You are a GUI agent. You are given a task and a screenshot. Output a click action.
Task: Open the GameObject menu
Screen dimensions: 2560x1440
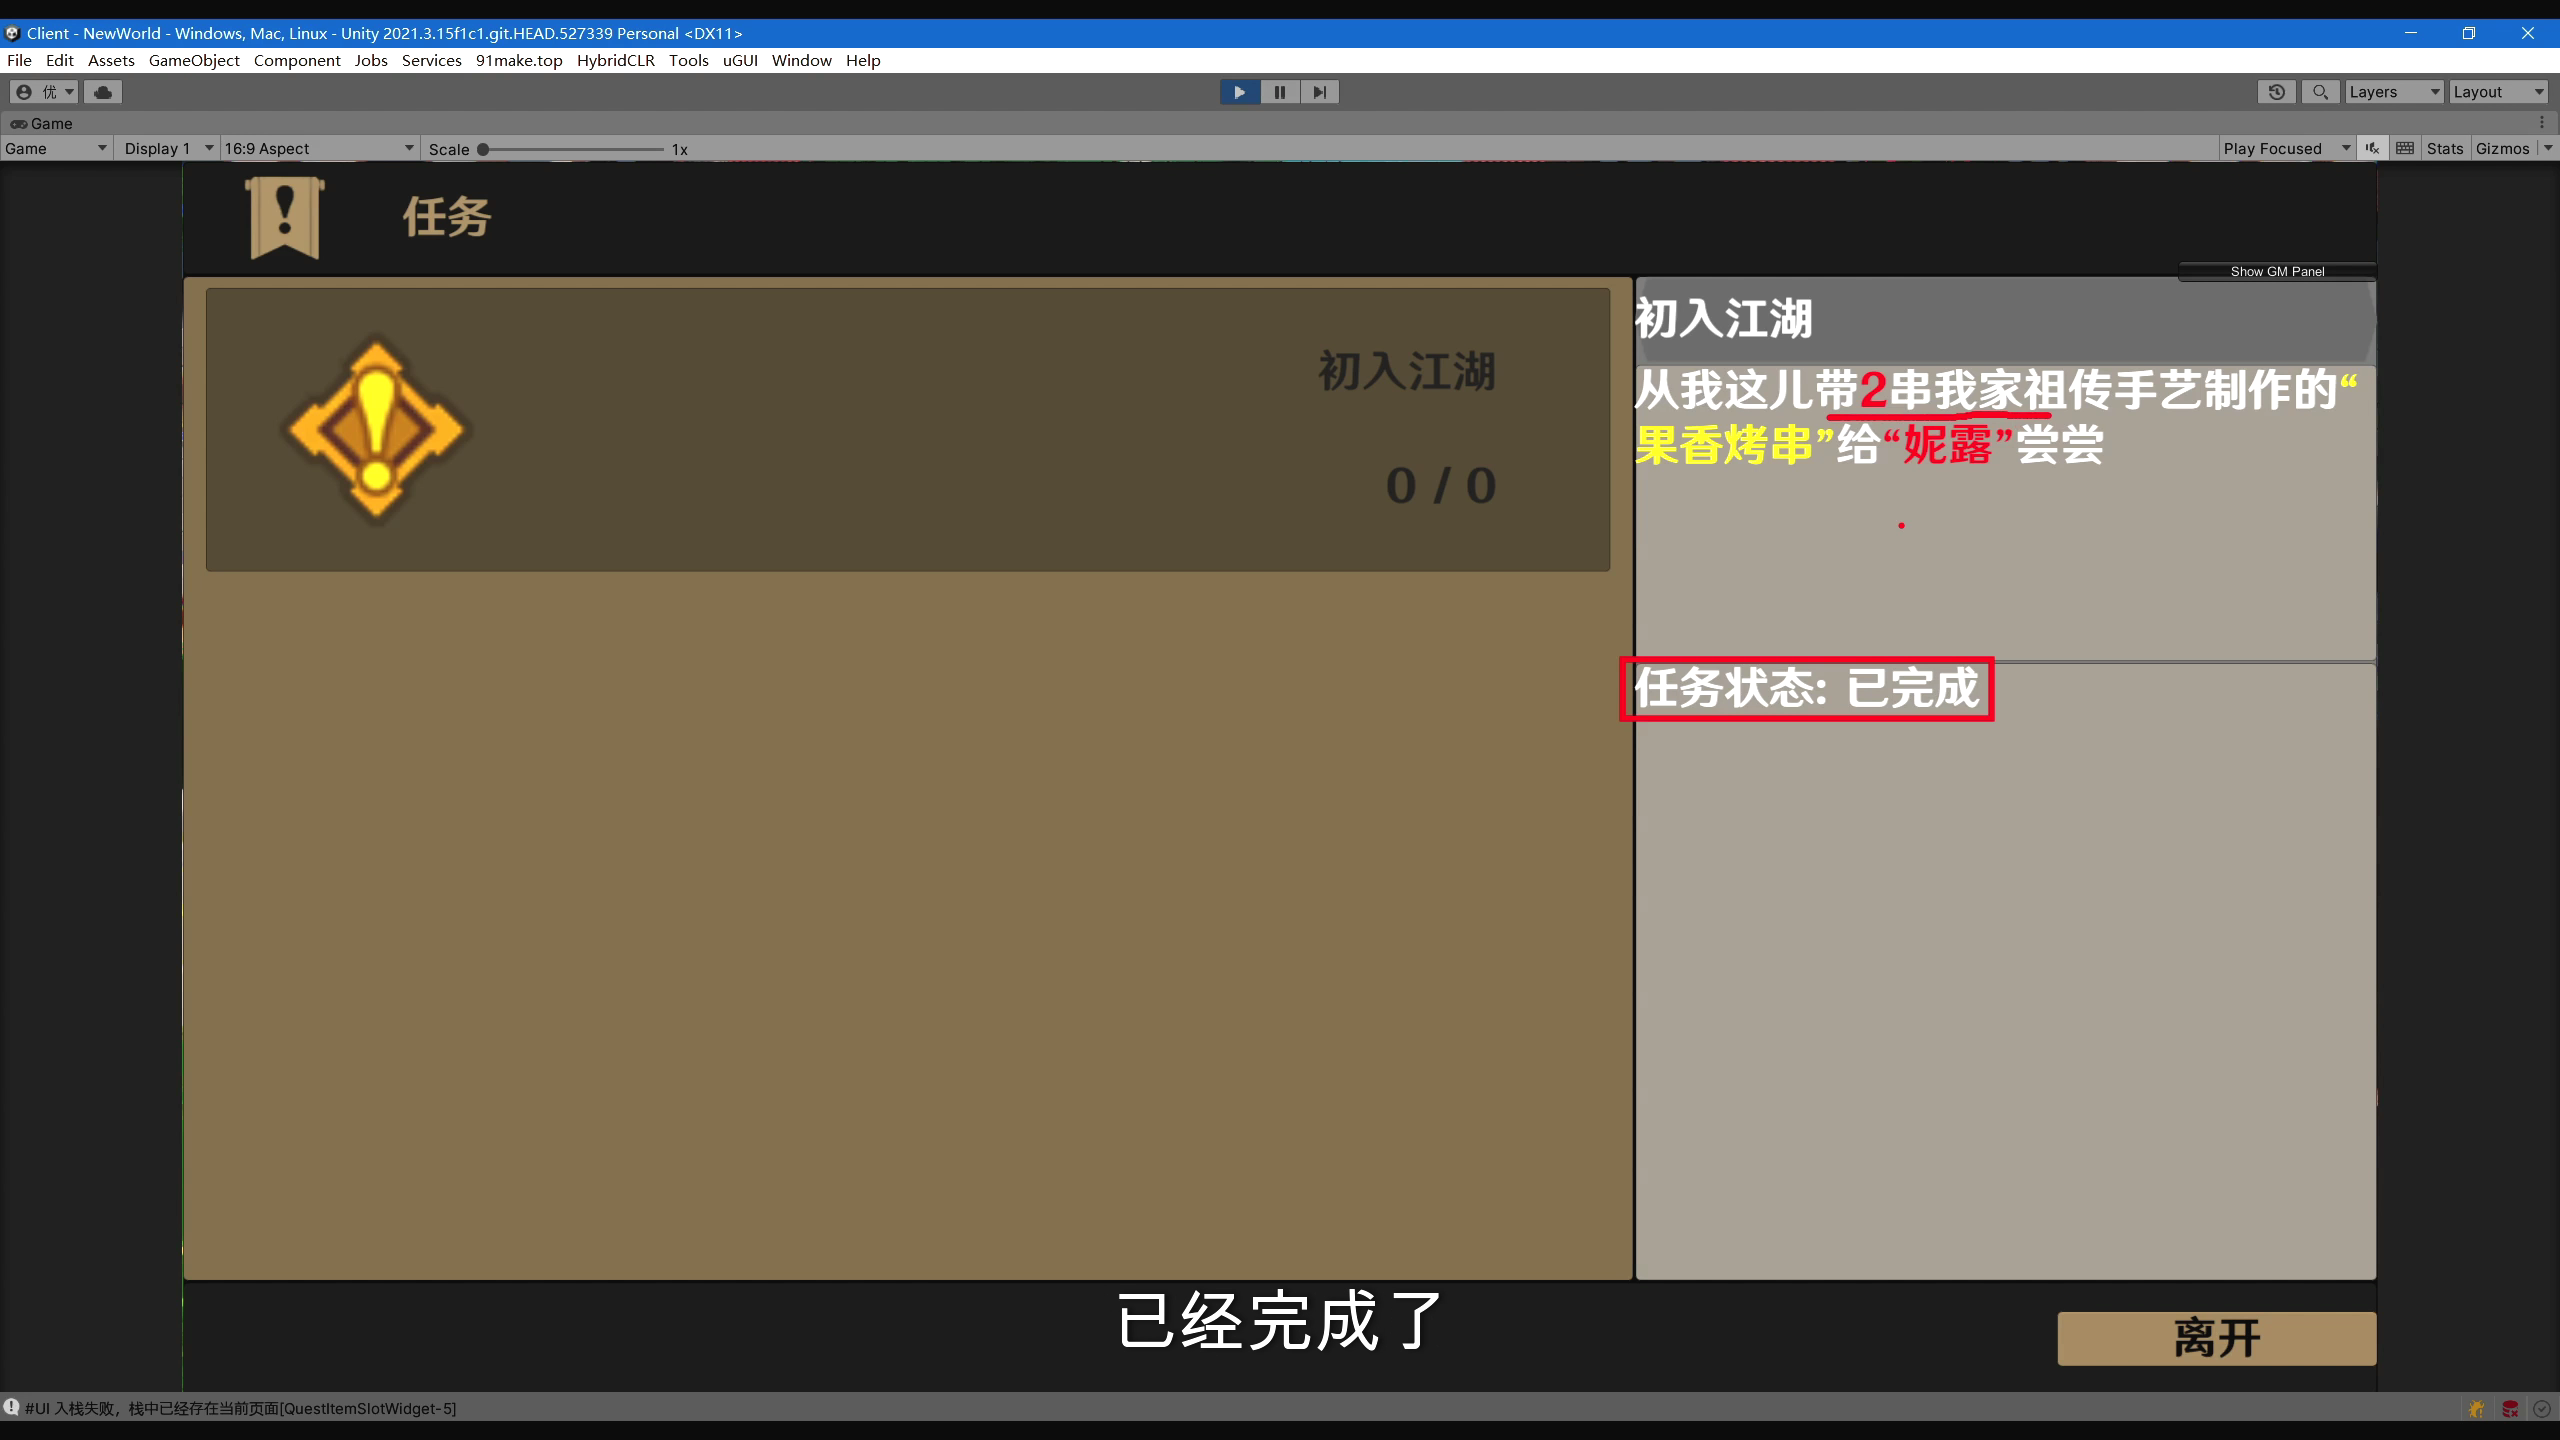pos(194,60)
